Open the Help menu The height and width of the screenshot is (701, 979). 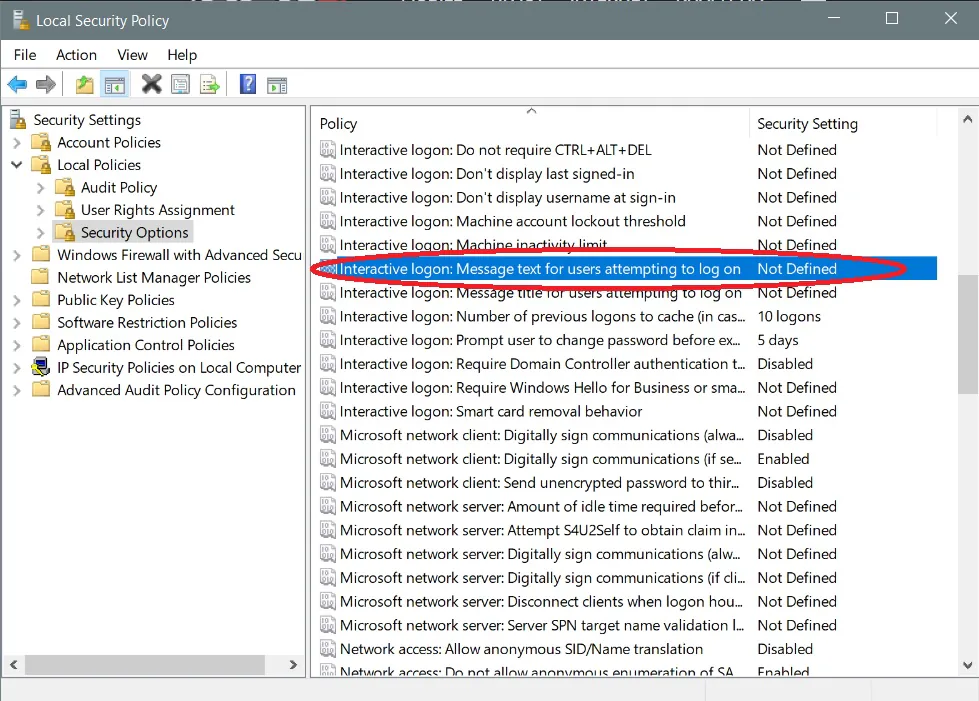coord(182,55)
